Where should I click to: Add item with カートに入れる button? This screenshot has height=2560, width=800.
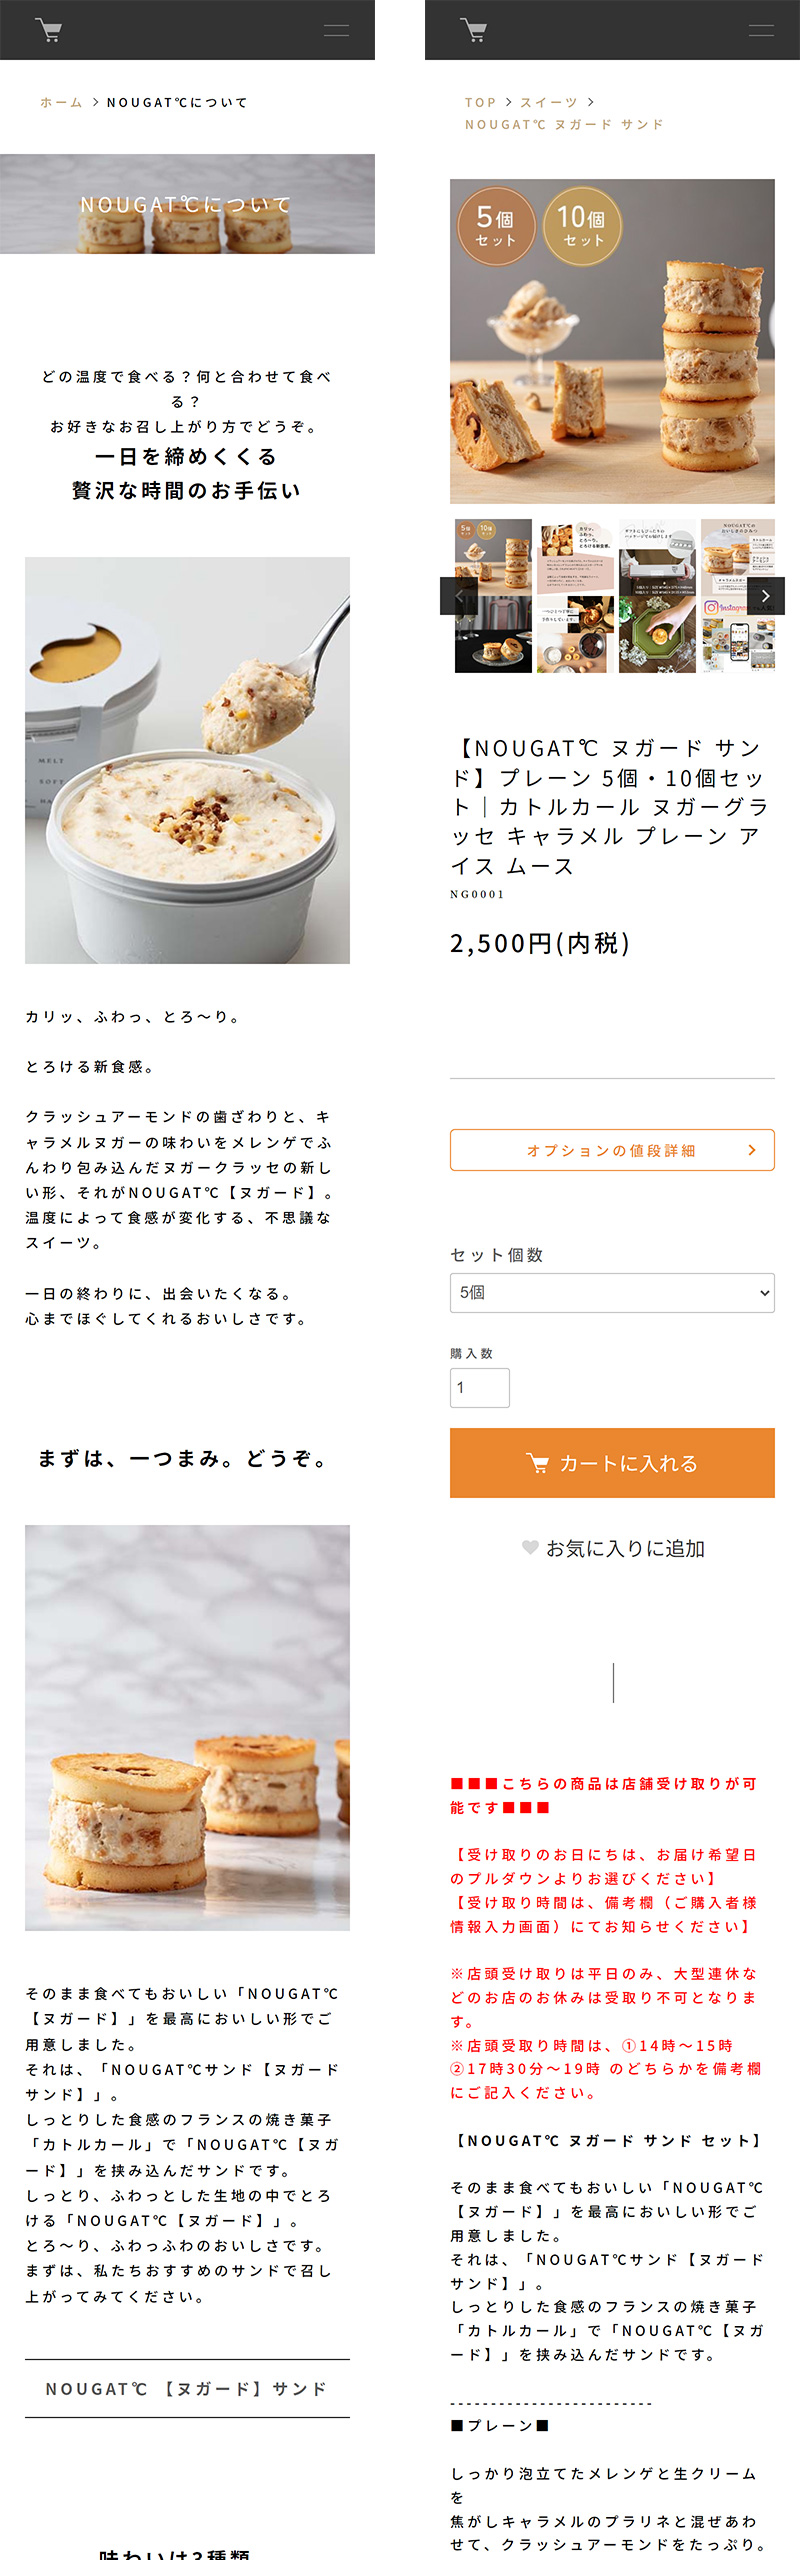(x=612, y=1463)
